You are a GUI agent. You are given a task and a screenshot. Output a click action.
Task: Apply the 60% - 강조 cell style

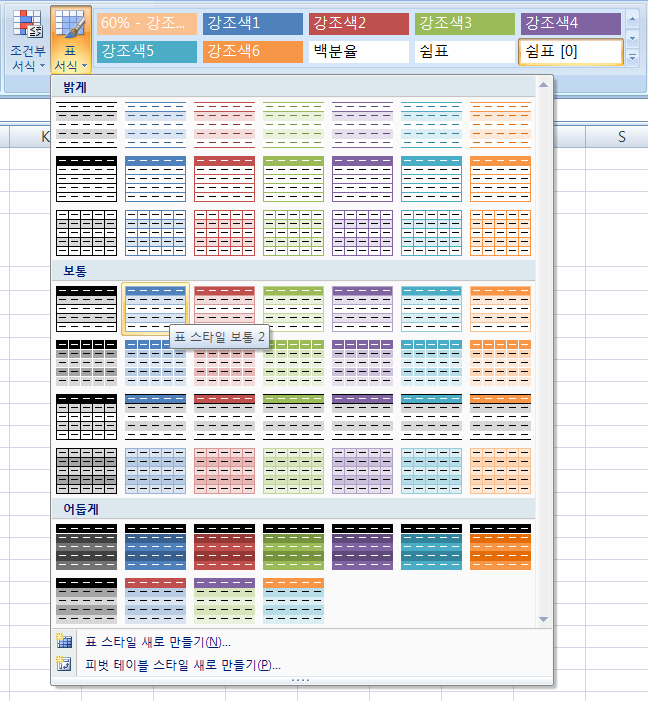pyautogui.click(x=147, y=23)
